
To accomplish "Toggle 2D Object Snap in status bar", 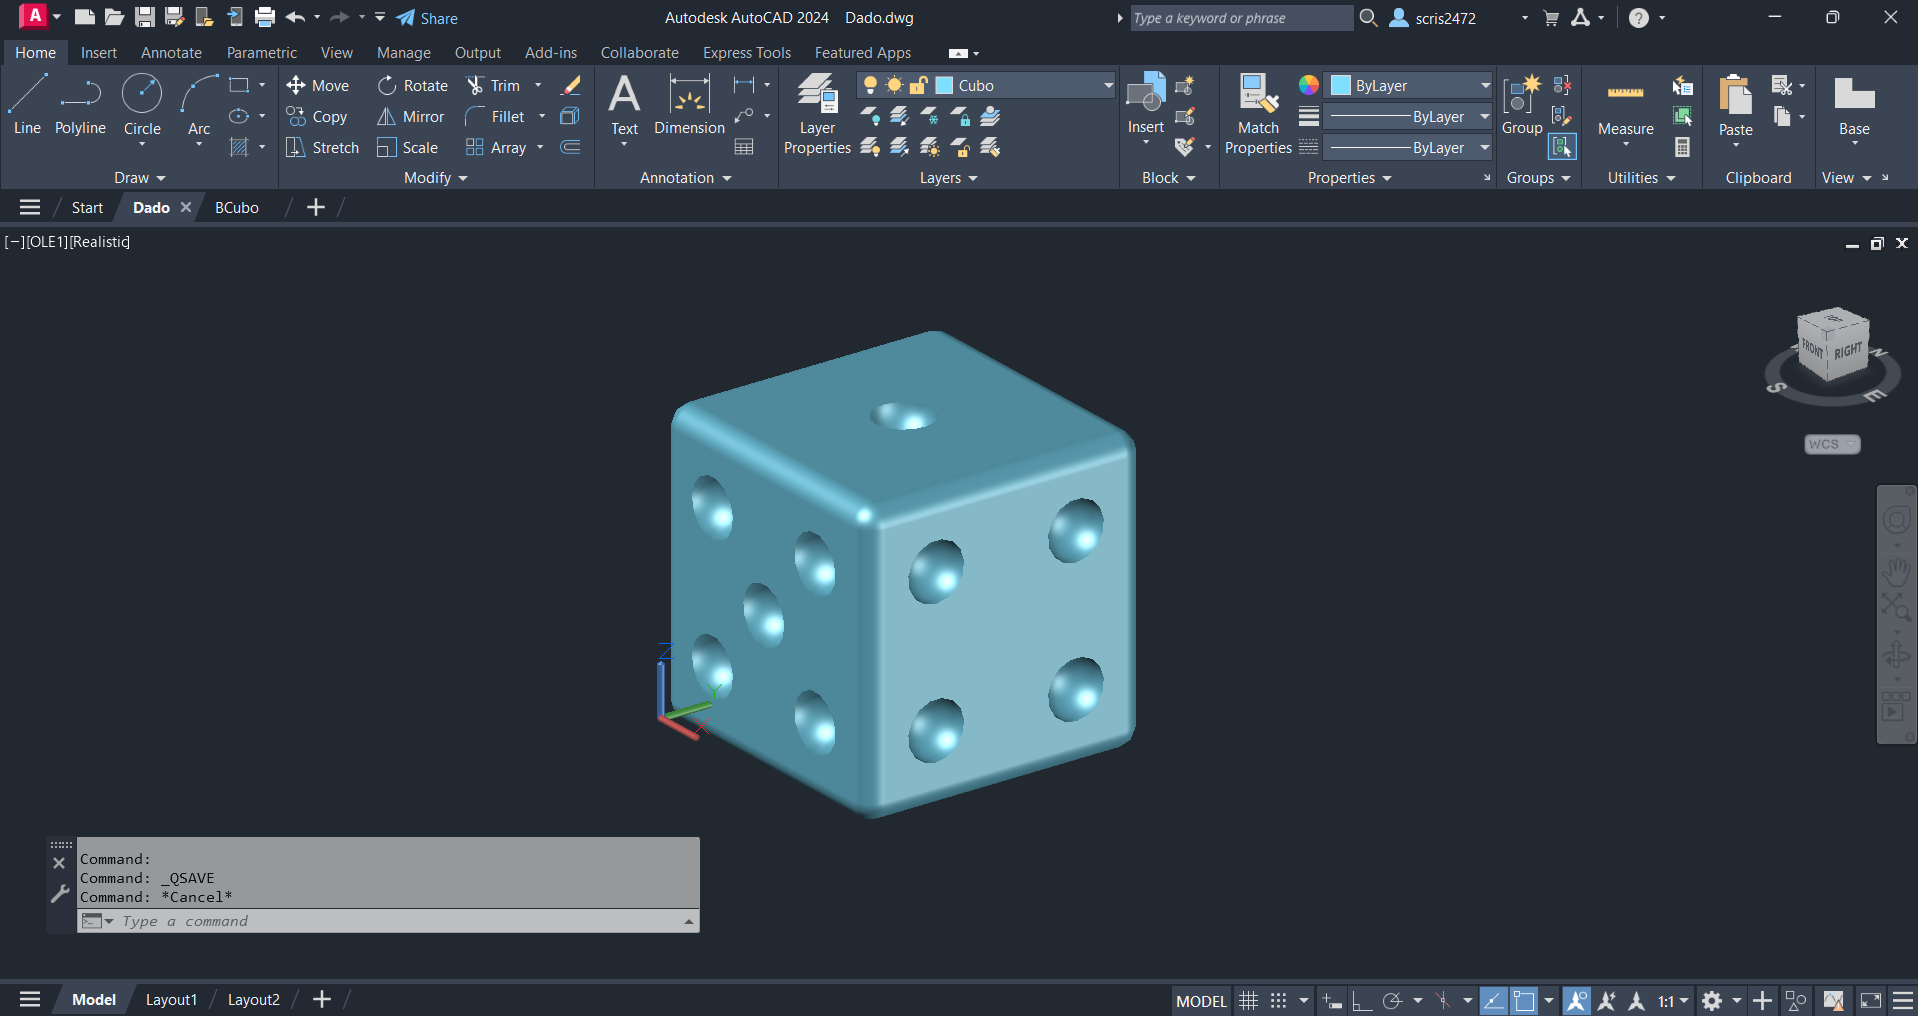I will (x=1523, y=1000).
